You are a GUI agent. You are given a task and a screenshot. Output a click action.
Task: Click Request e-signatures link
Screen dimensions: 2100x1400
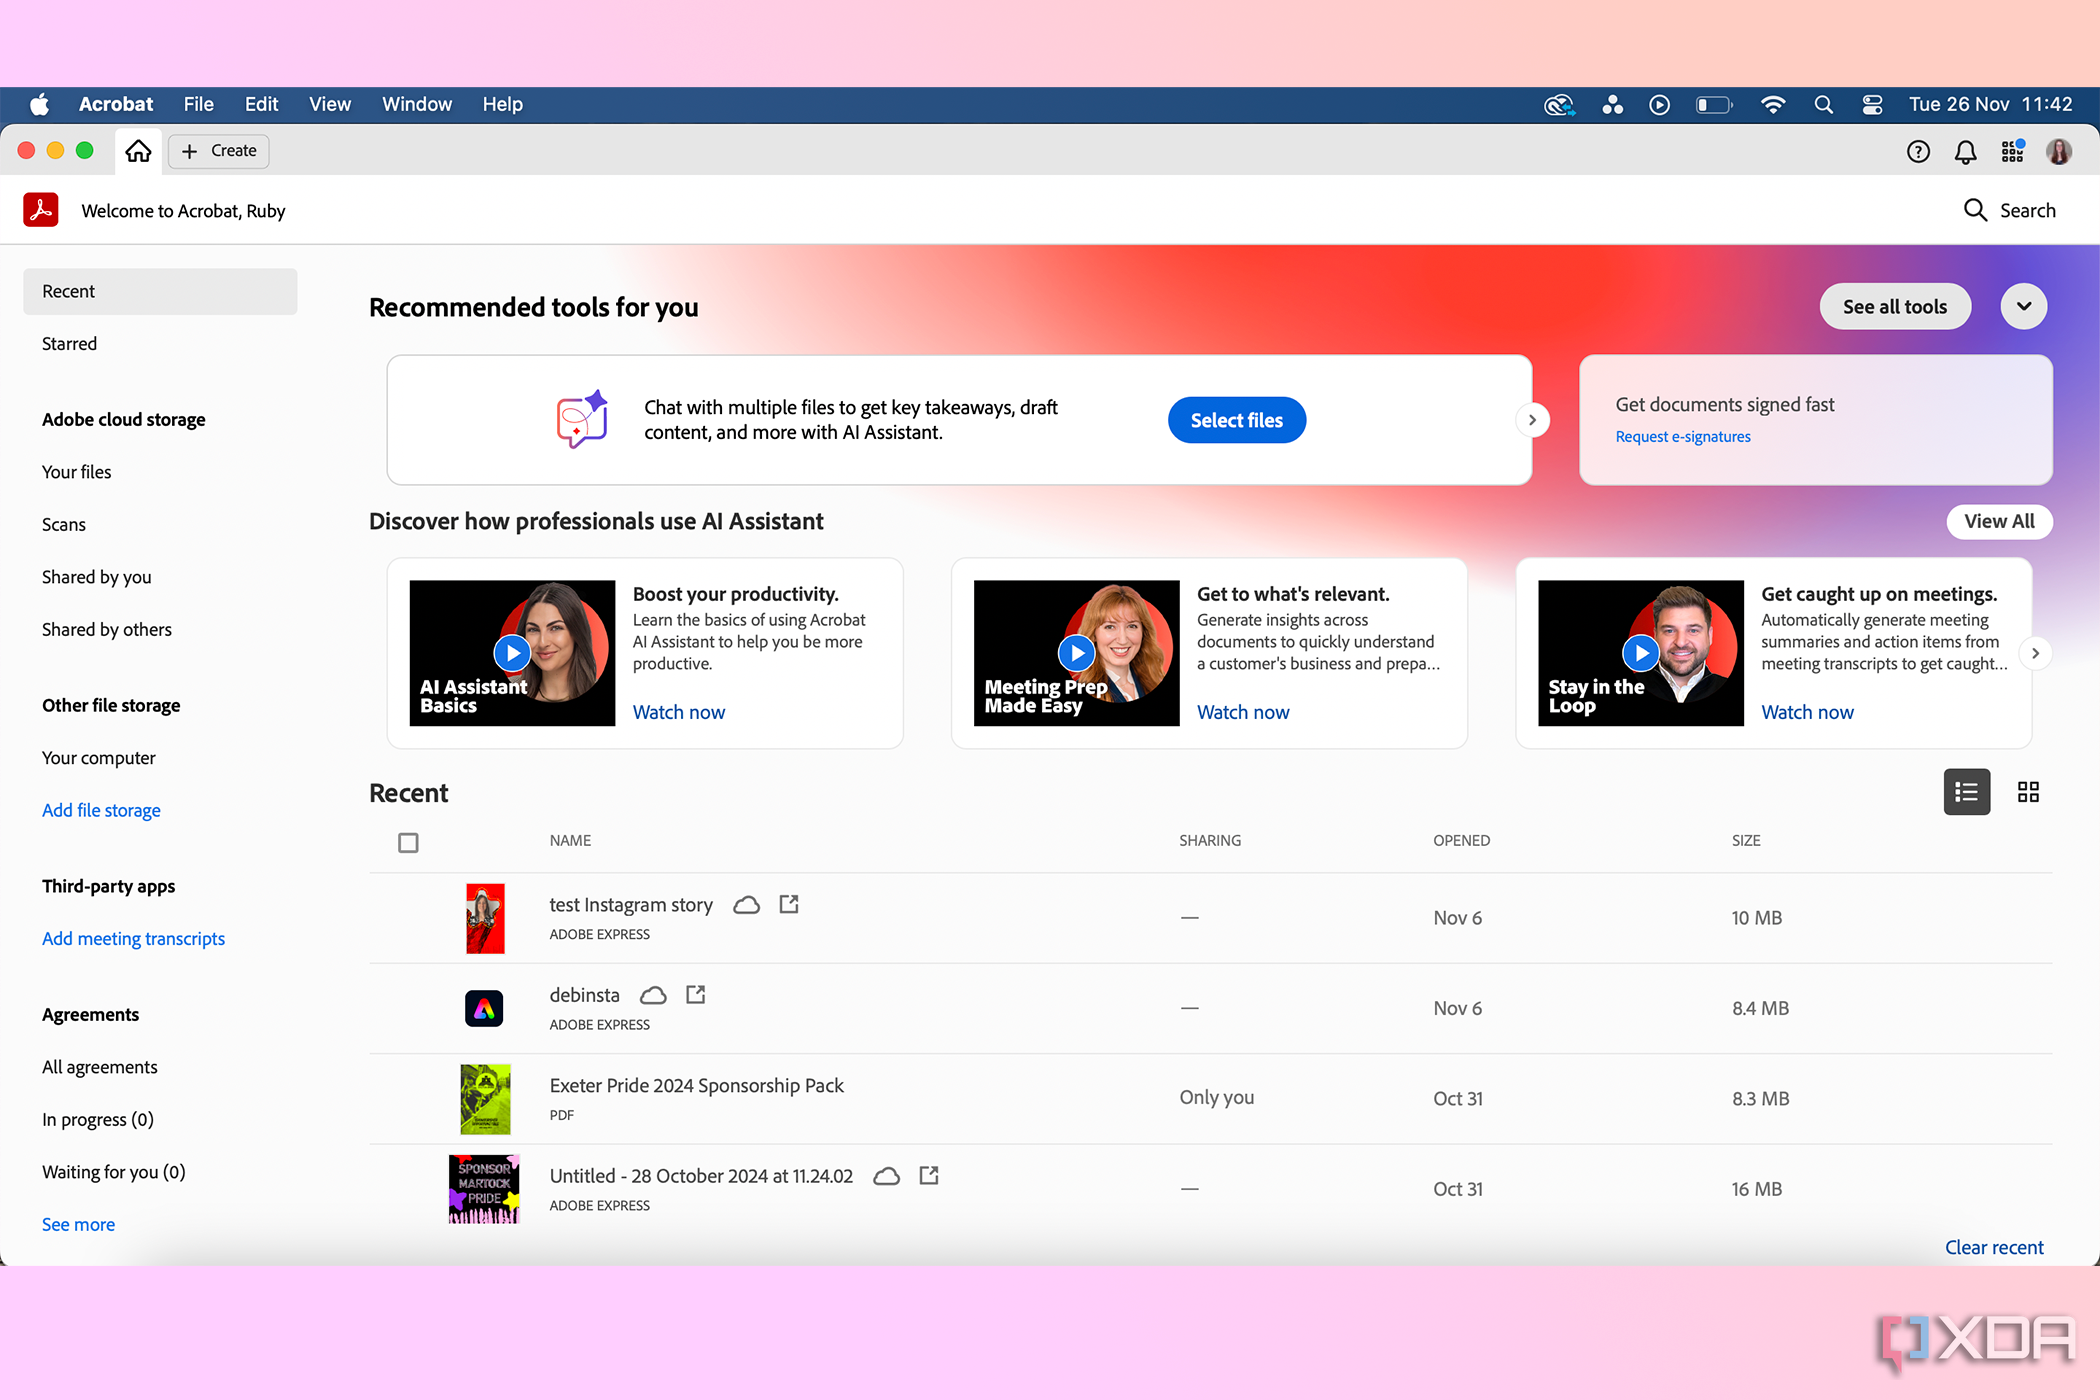[1683, 436]
